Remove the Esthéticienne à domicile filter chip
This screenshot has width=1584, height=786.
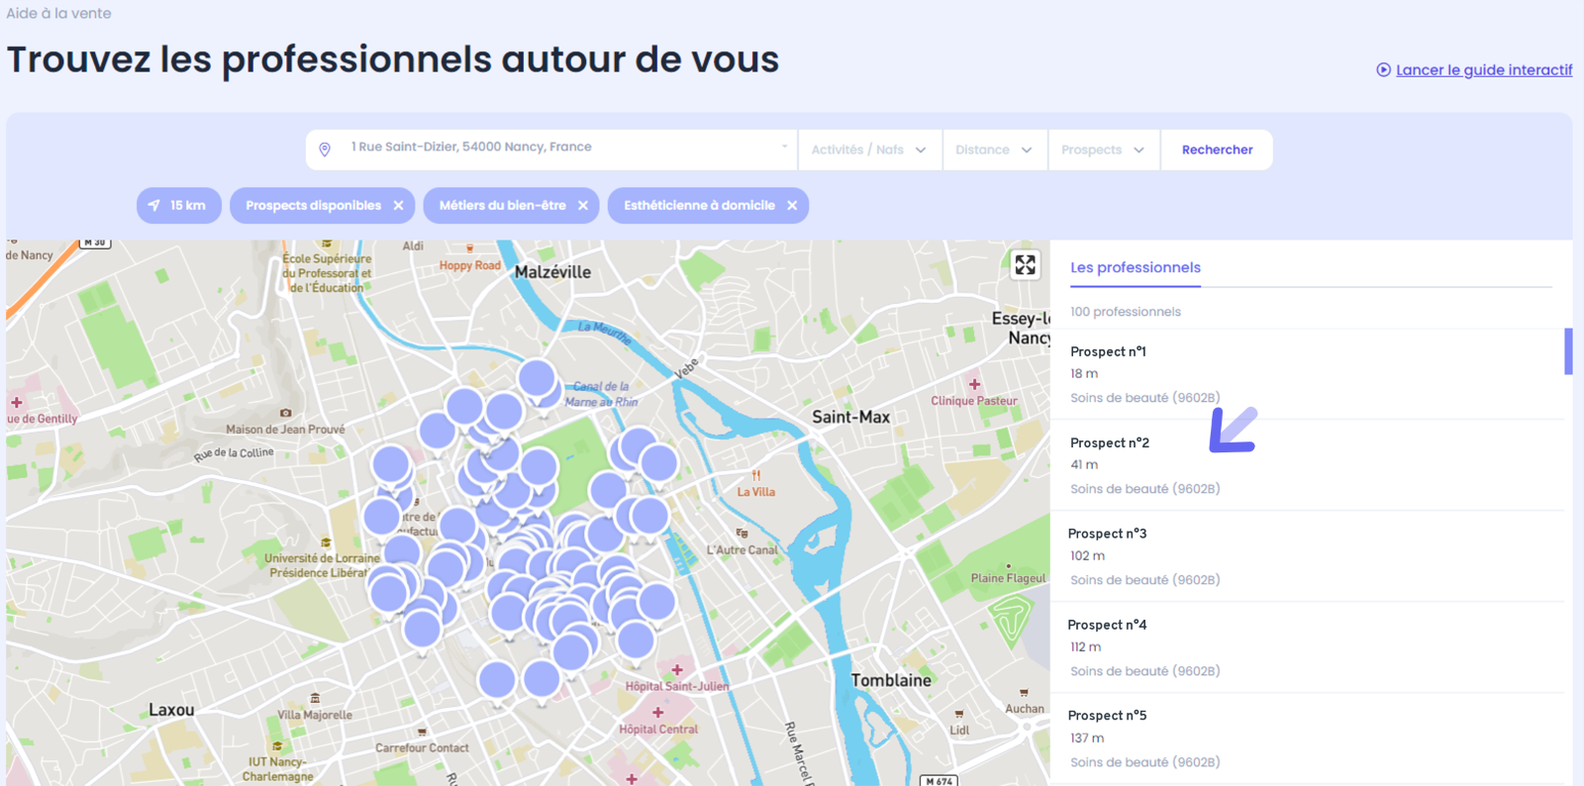(x=792, y=206)
